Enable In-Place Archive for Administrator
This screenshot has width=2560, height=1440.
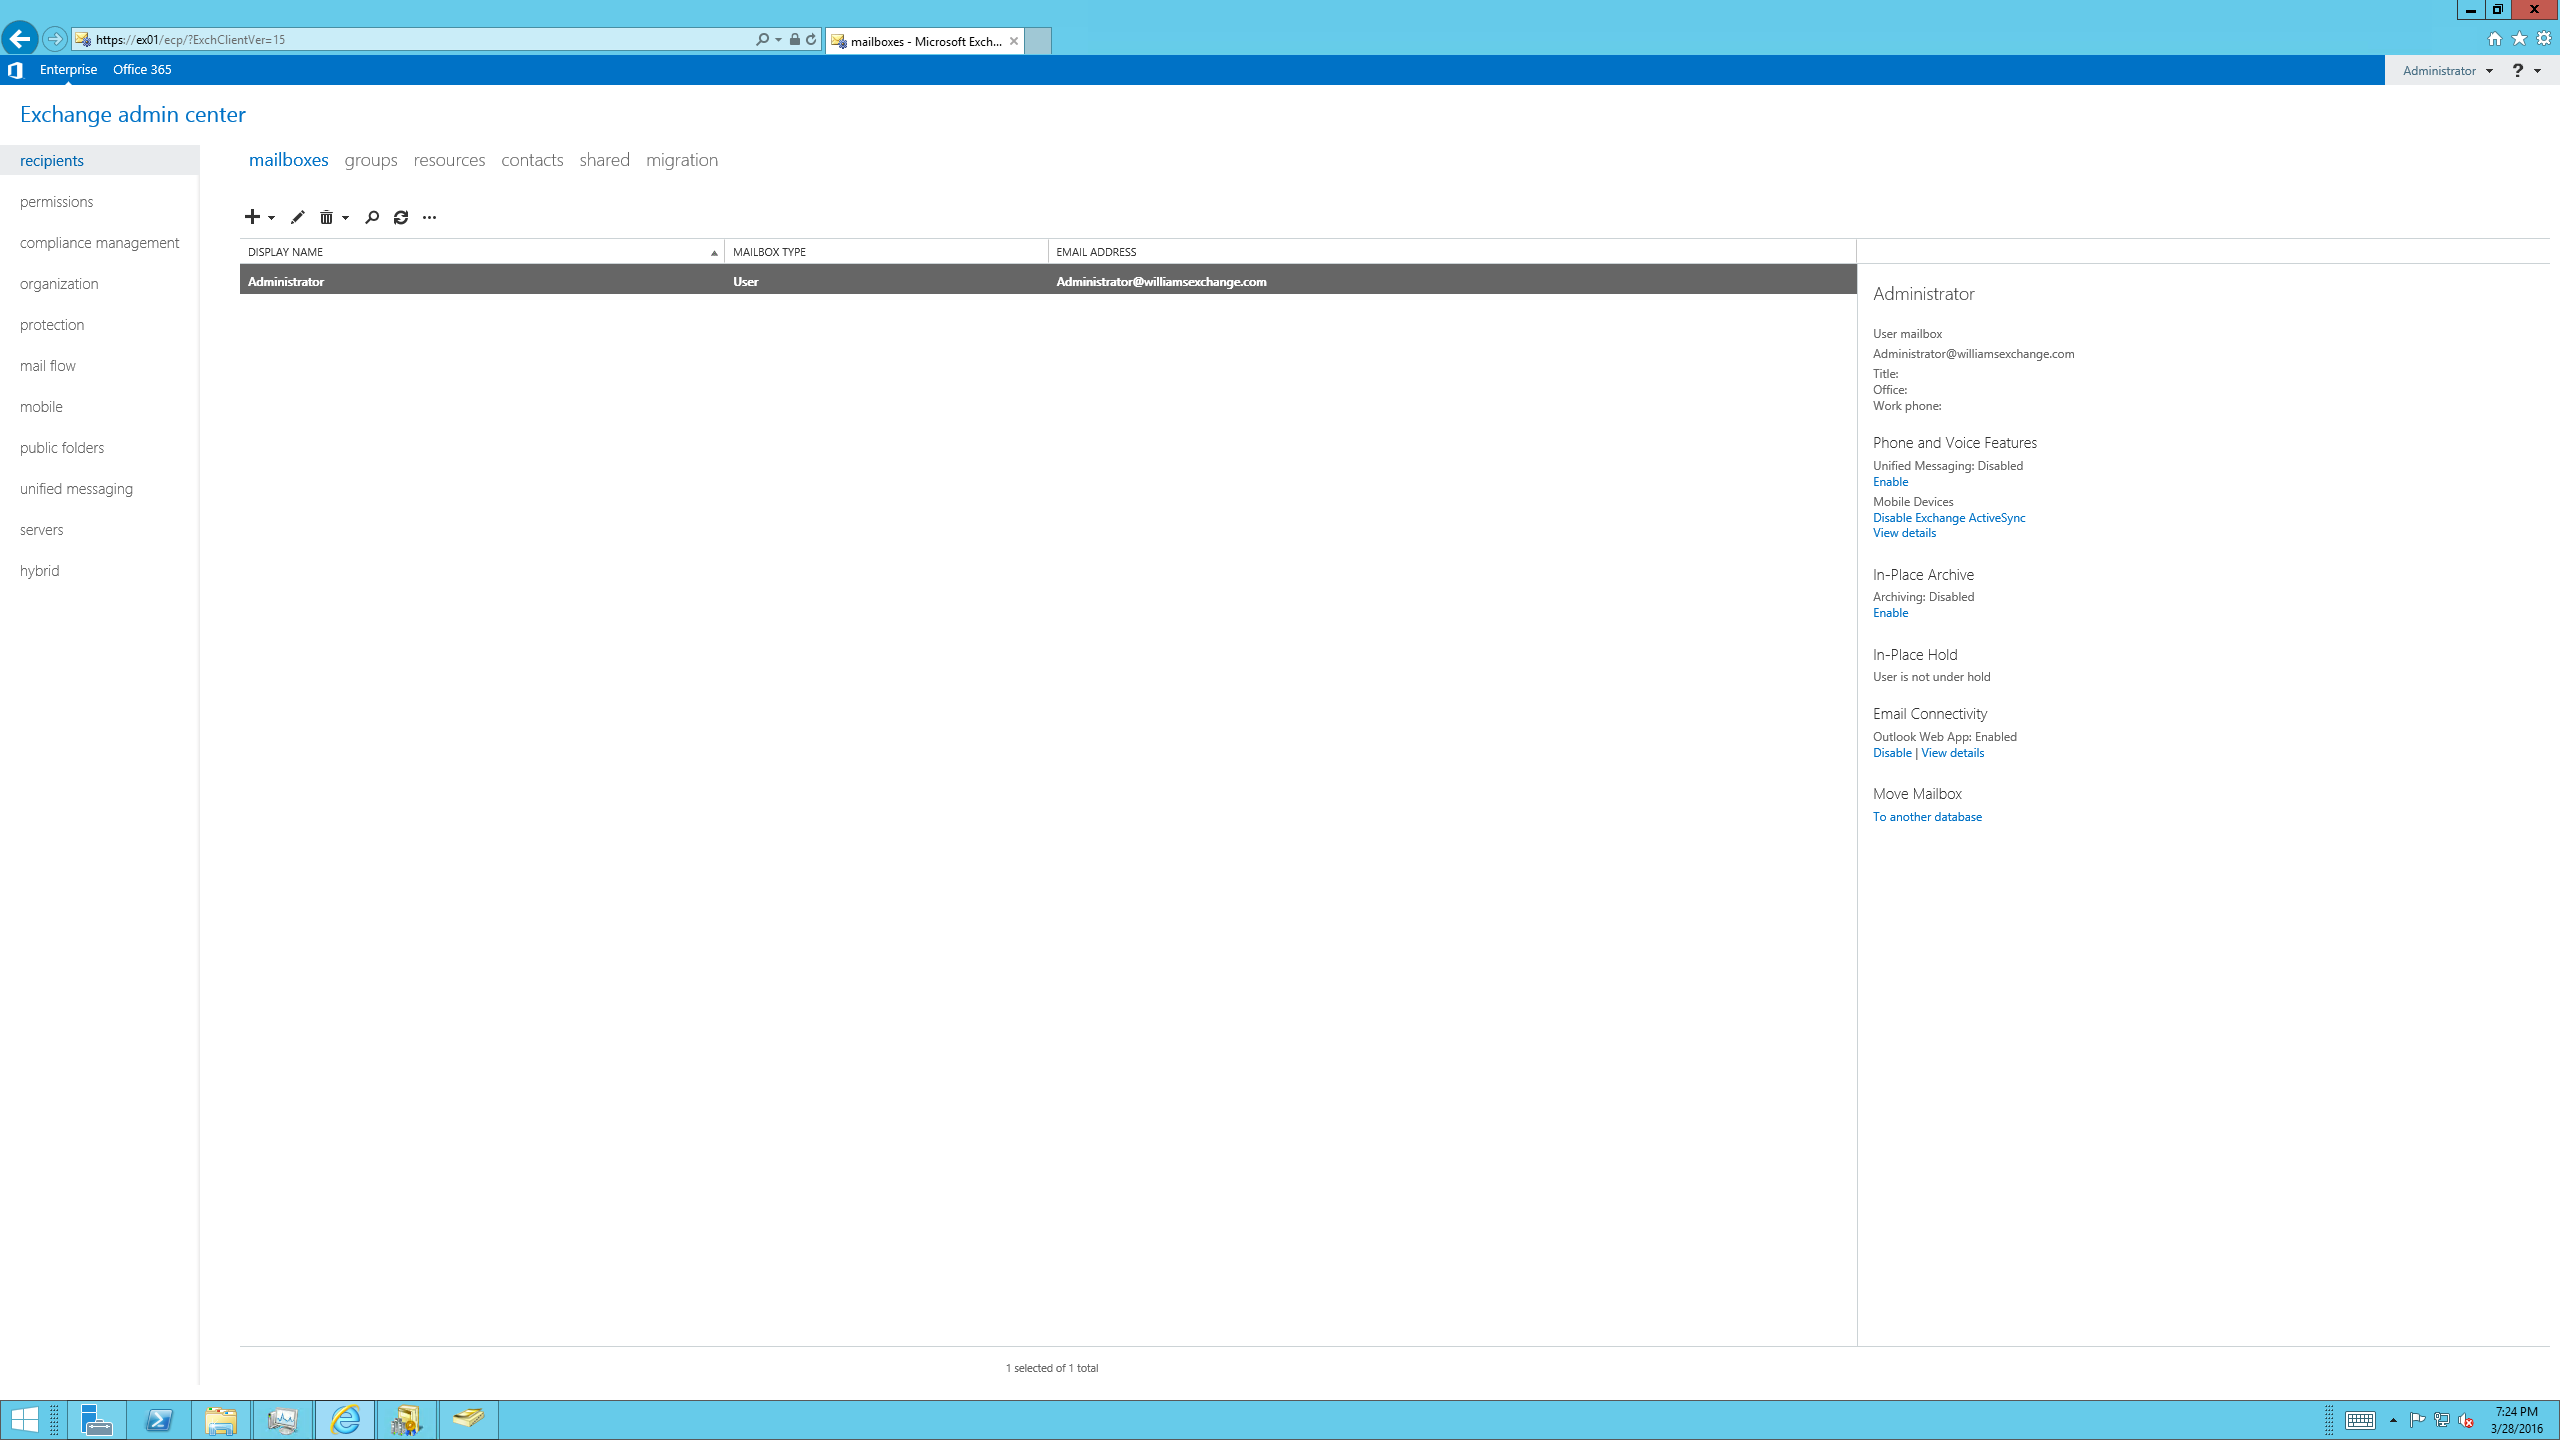1888,612
